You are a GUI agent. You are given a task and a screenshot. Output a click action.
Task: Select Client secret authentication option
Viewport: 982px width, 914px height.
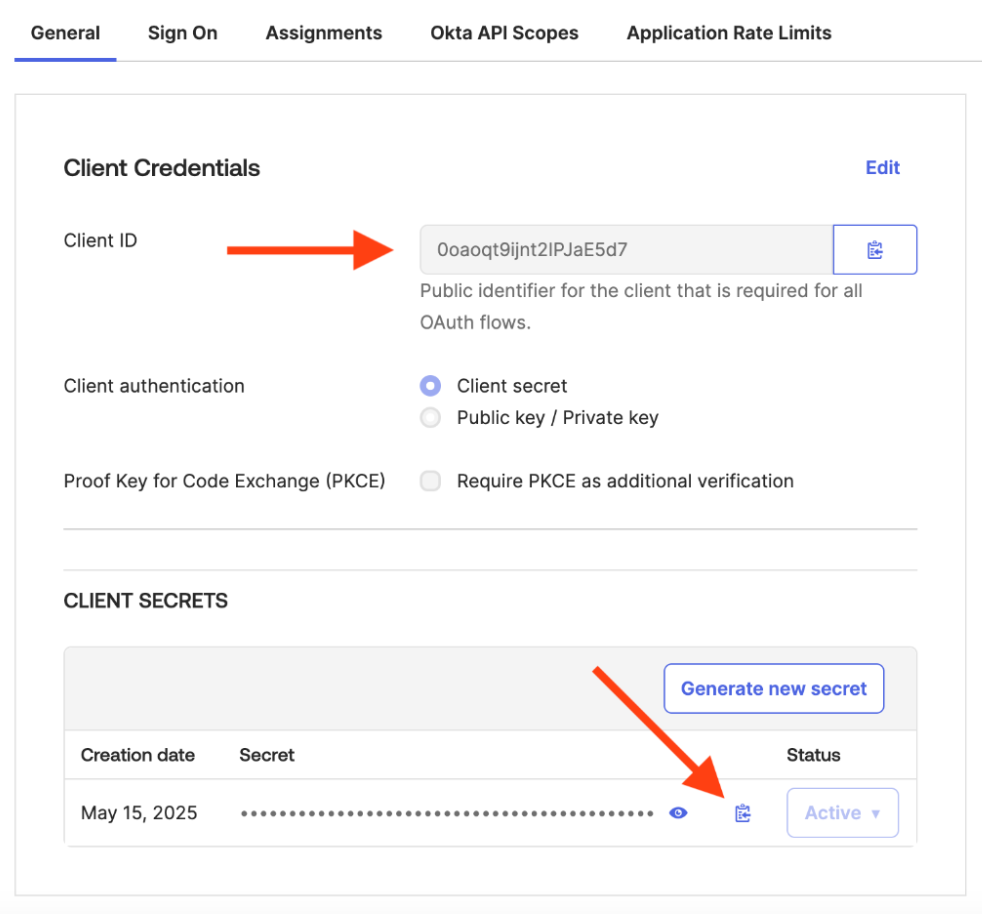coord(431,386)
